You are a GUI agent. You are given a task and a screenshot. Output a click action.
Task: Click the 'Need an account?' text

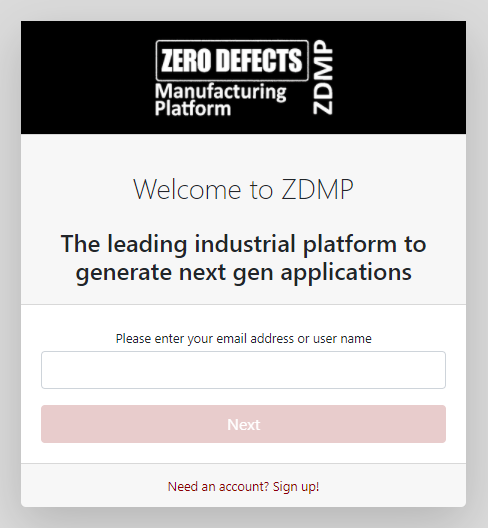(219, 487)
